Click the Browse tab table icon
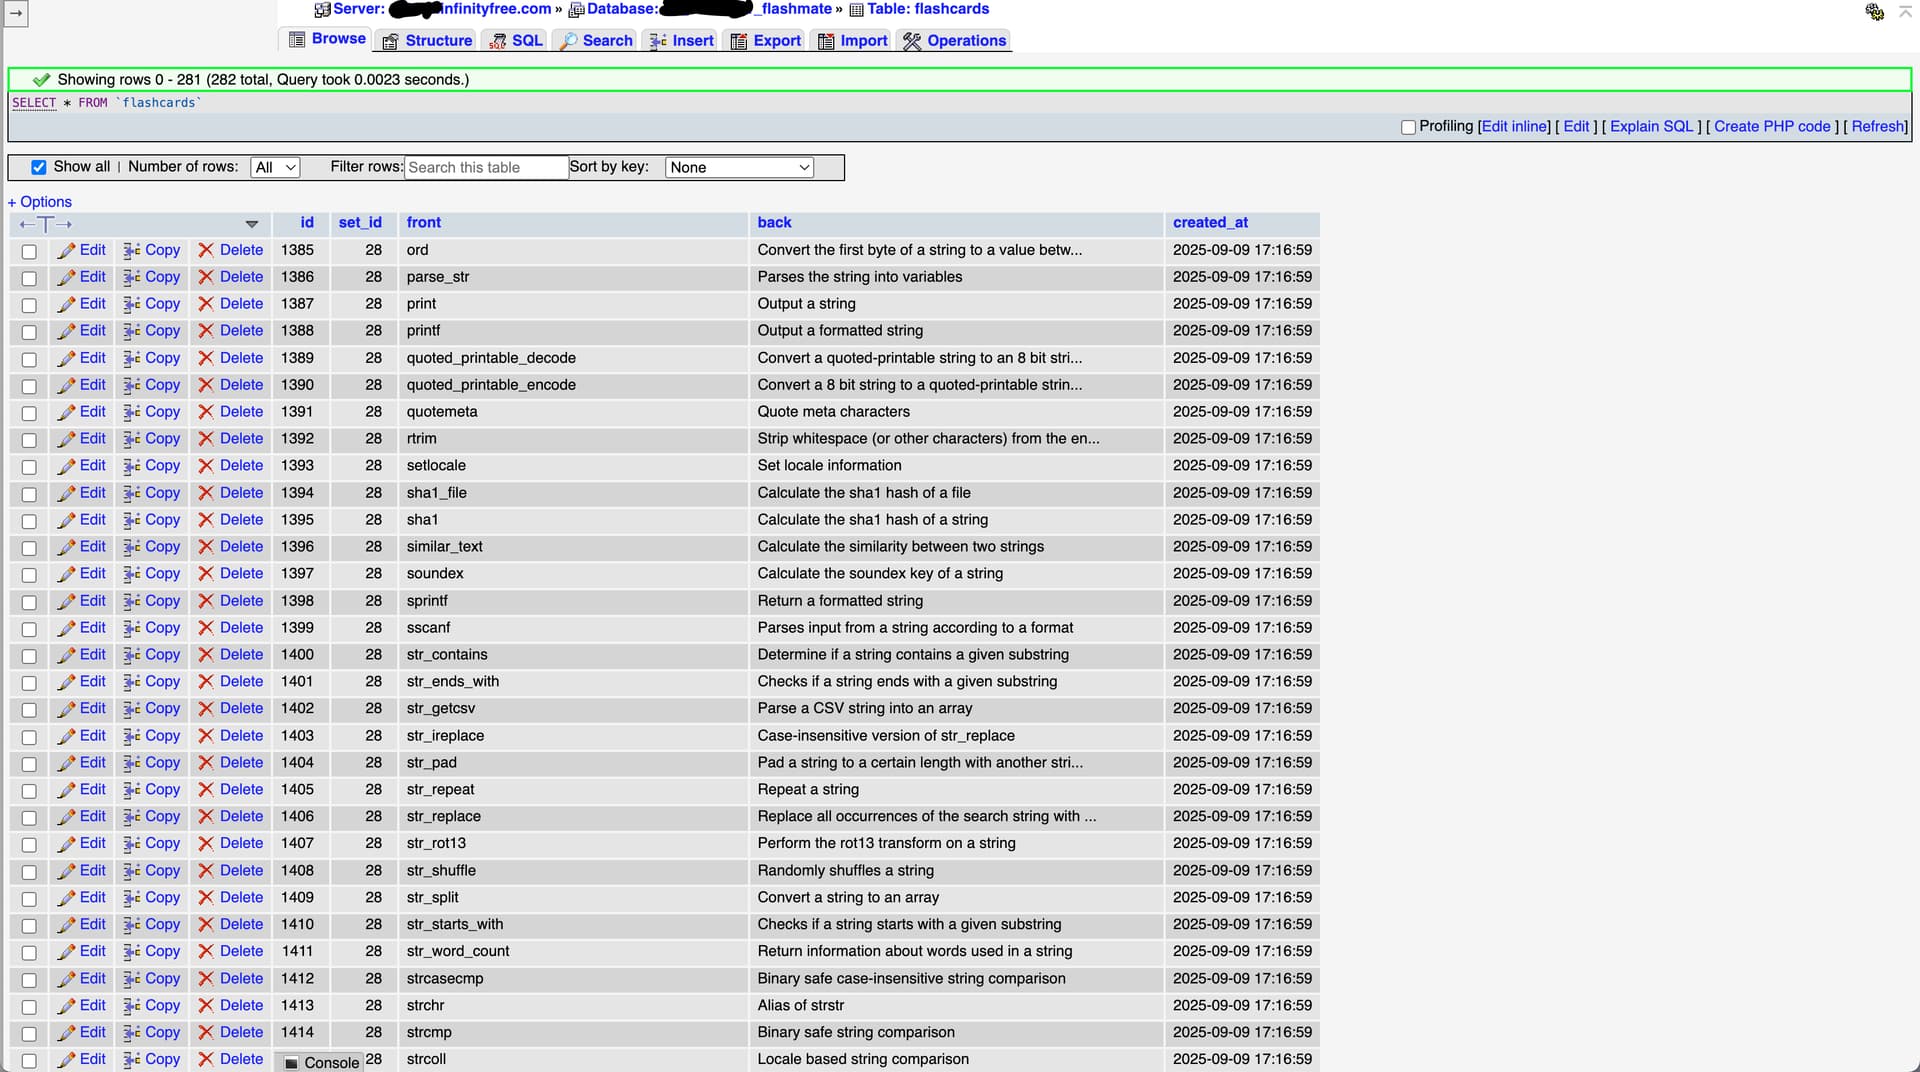The width and height of the screenshot is (1920, 1072). coord(297,39)
